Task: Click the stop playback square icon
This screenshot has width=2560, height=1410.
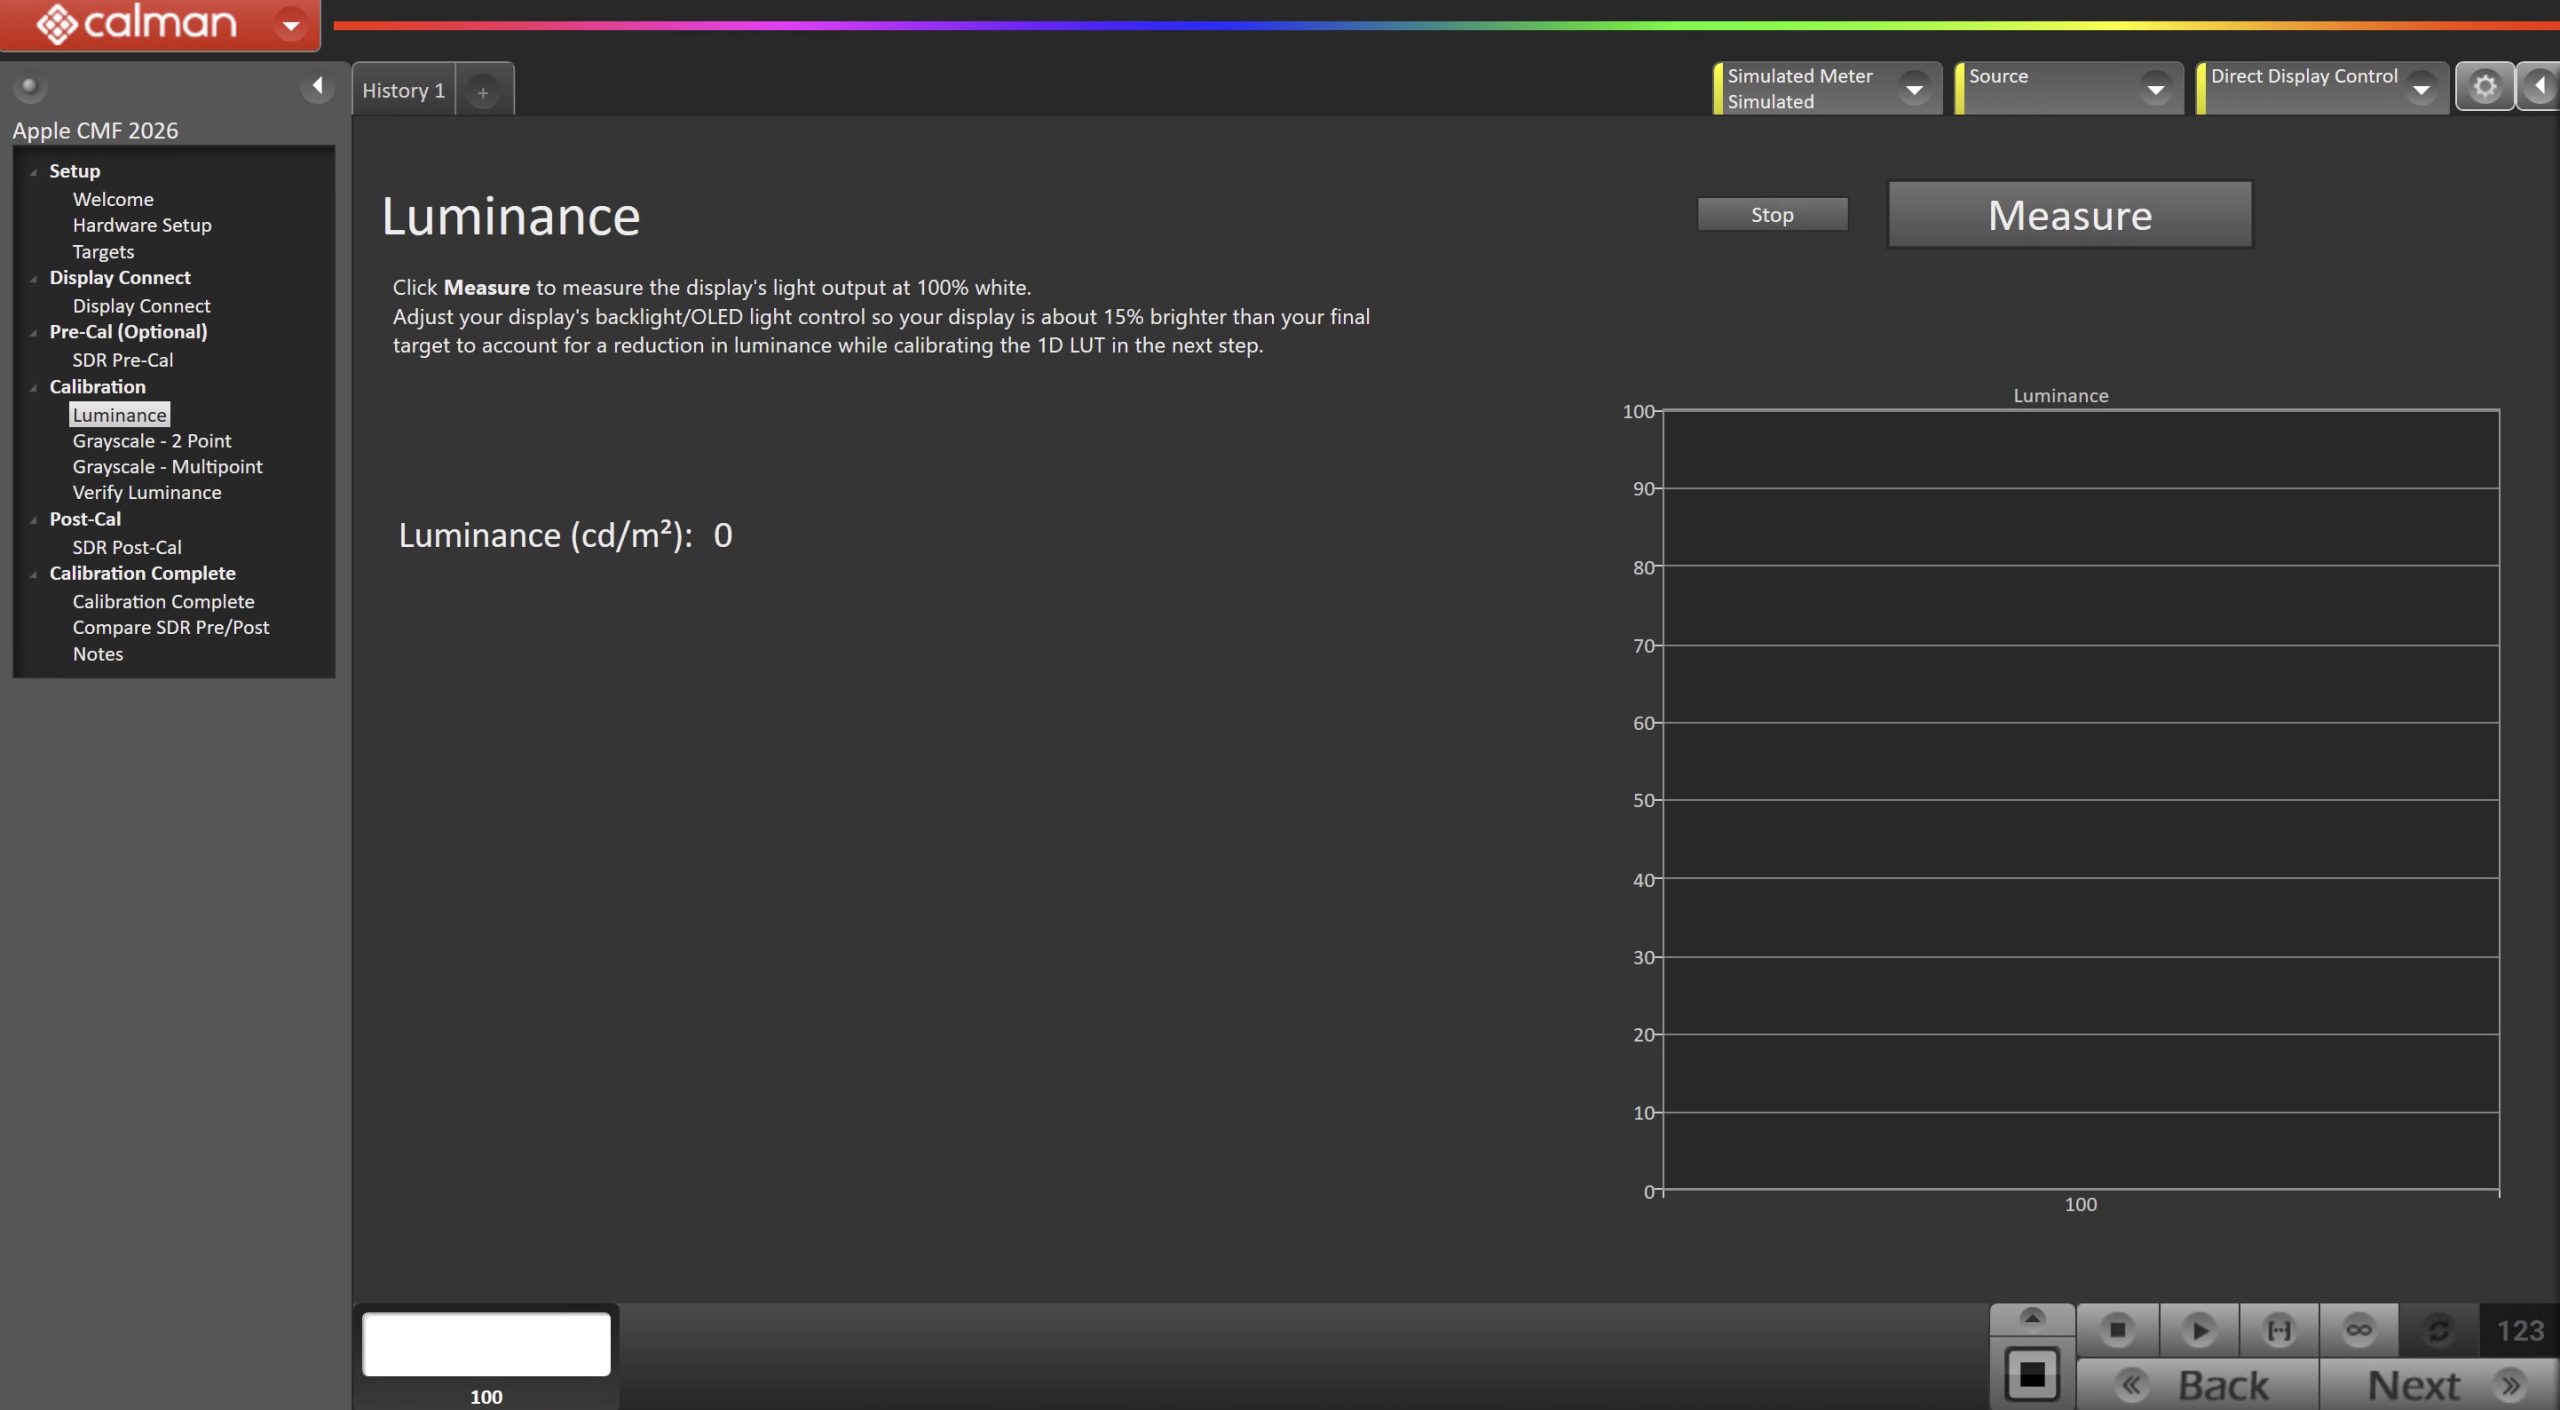Action: [2117, 1330]
